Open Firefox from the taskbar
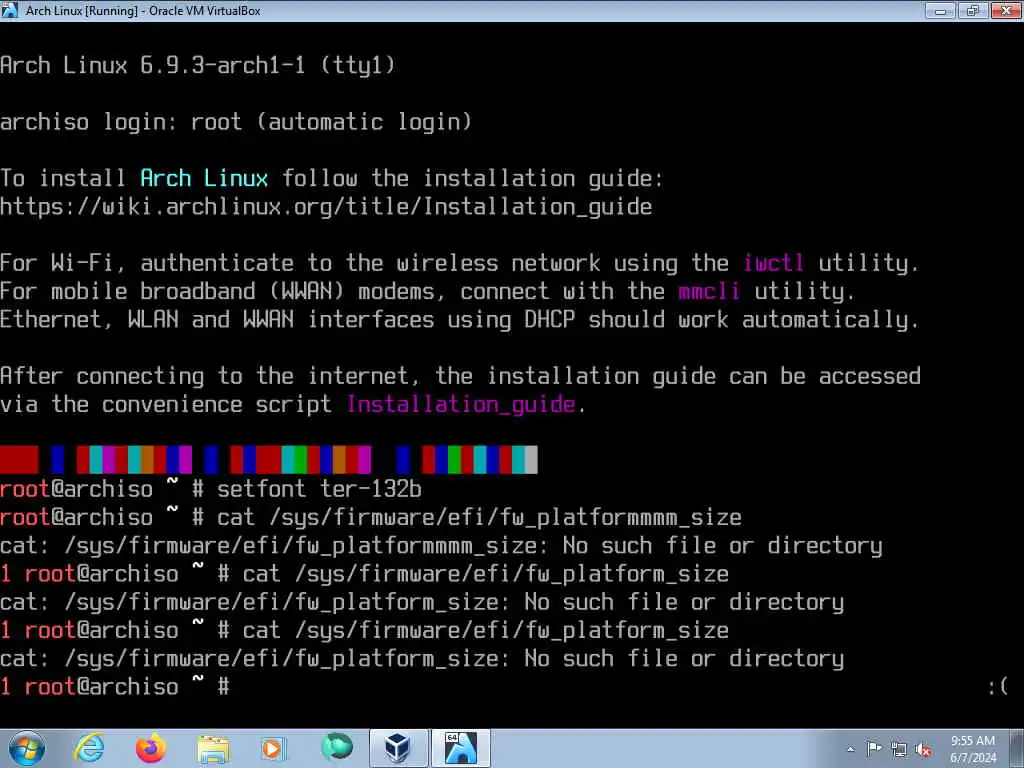Screen dimensions: 1024x768 tap(151, 748)
